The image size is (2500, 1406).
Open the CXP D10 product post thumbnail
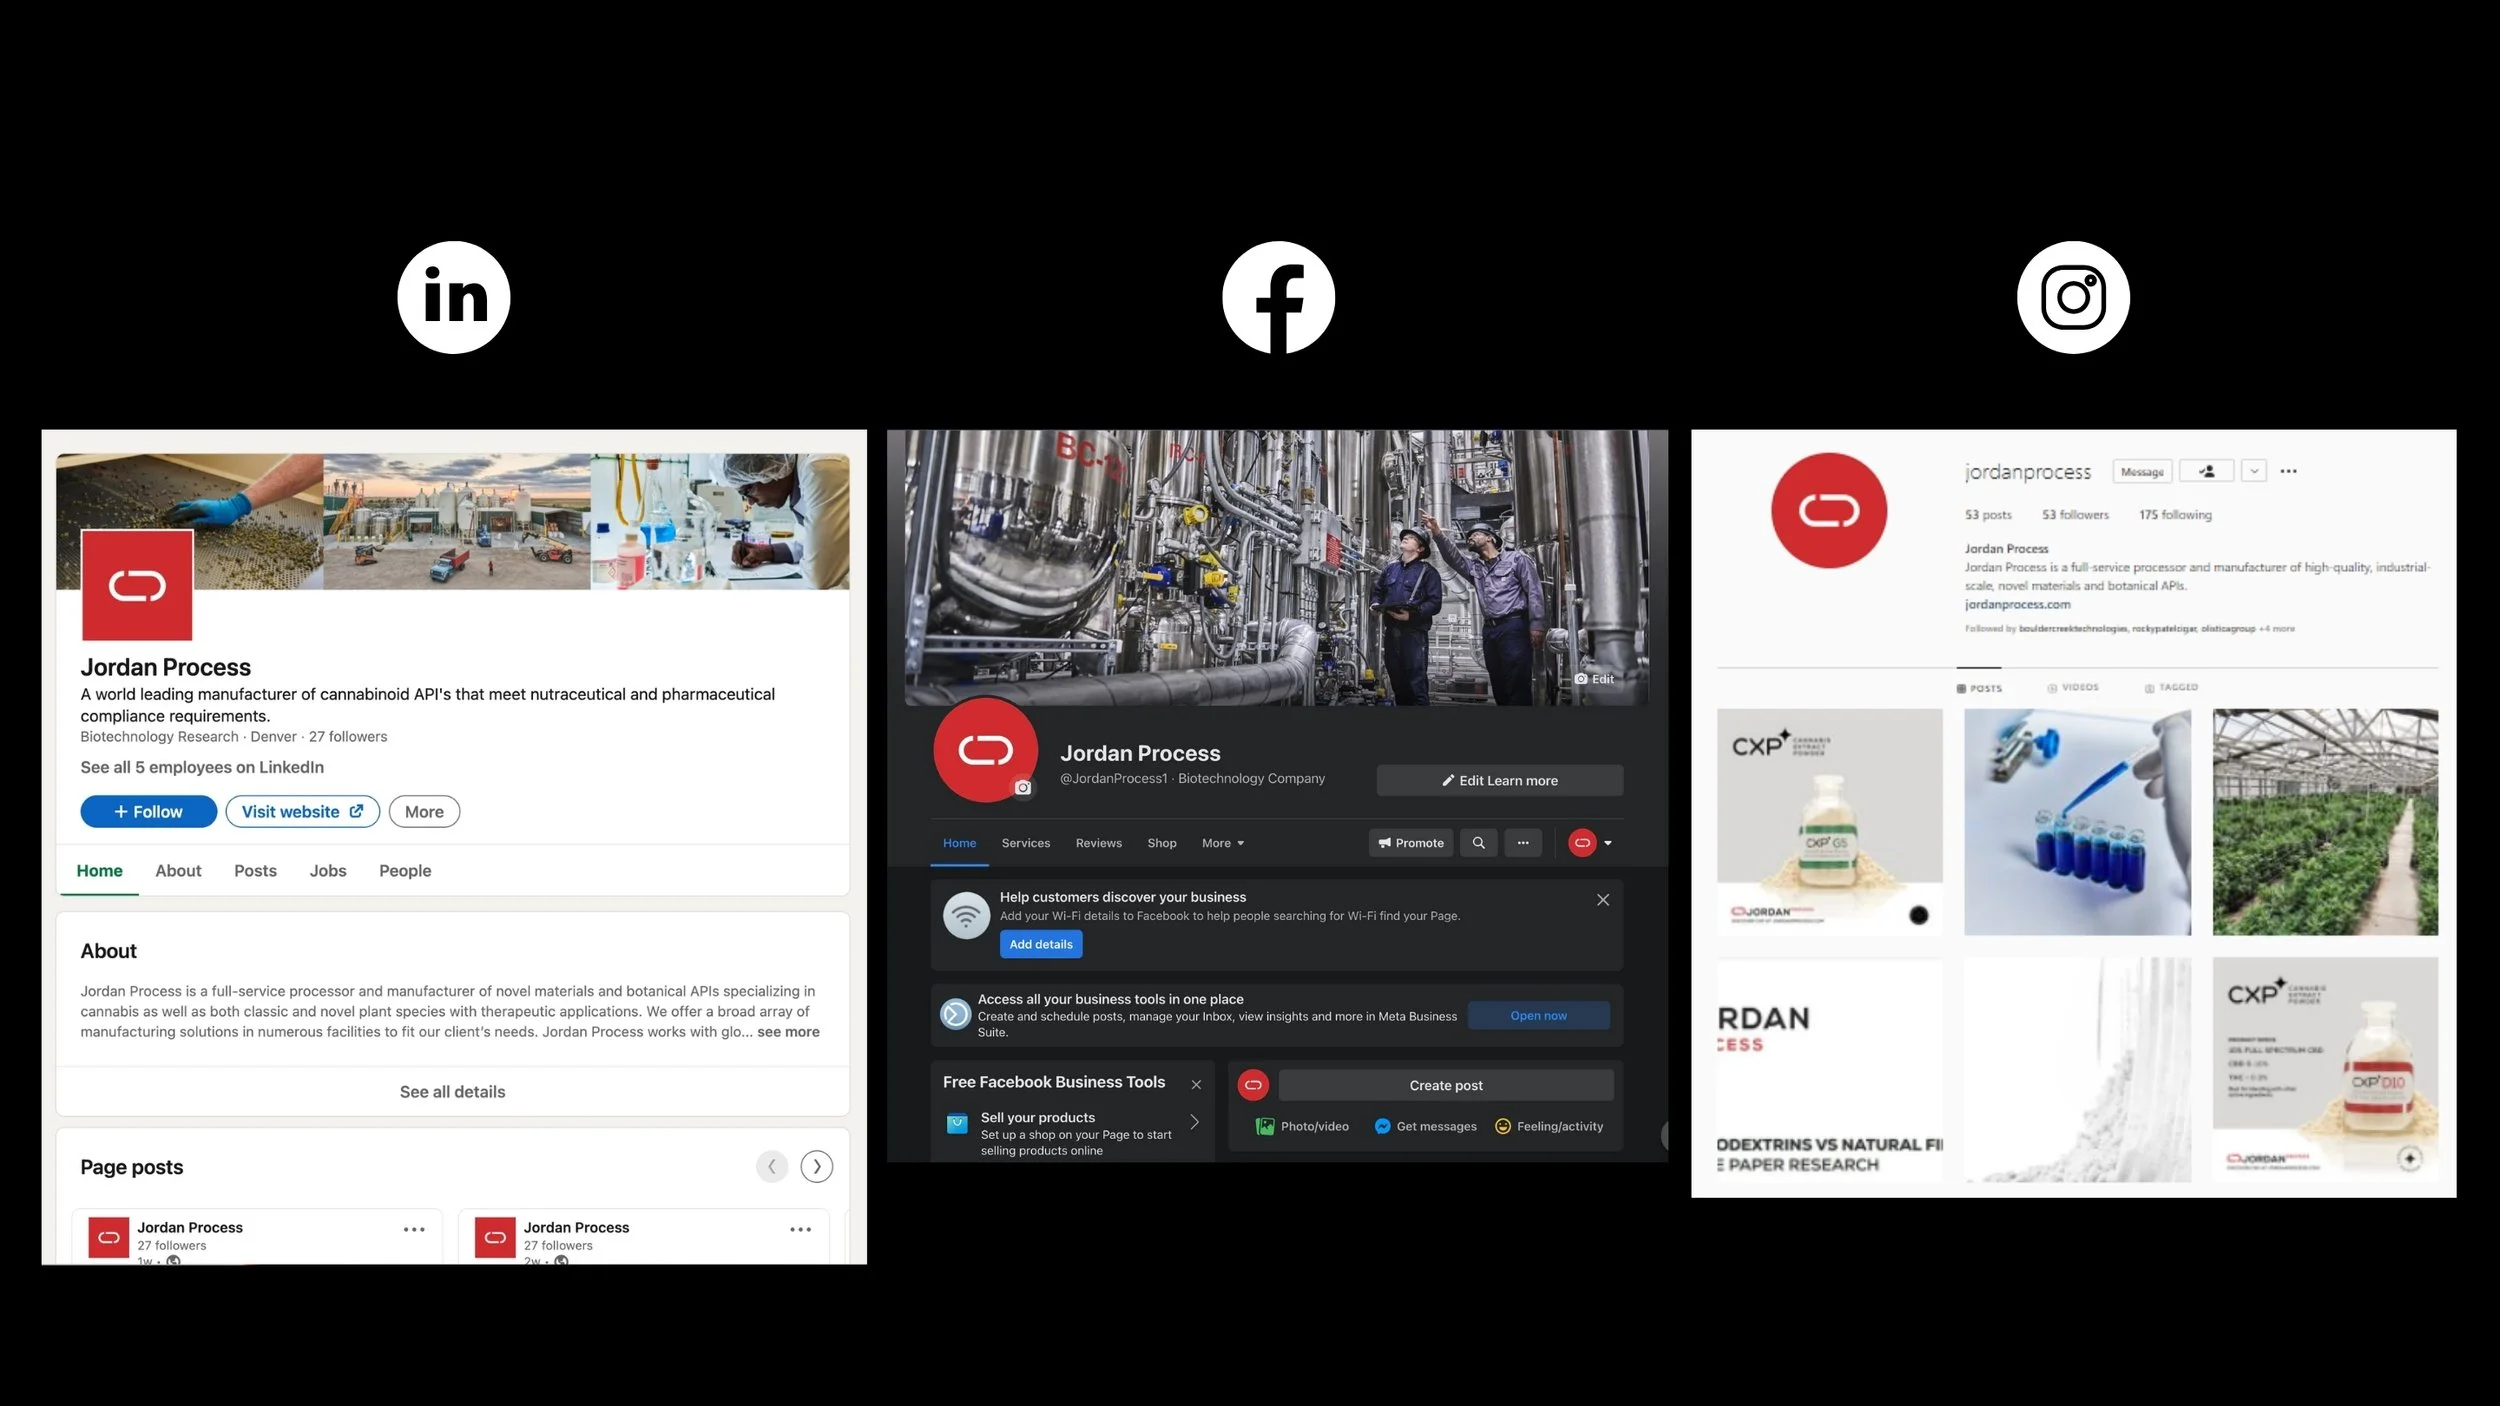[x=2325, y=1069]
